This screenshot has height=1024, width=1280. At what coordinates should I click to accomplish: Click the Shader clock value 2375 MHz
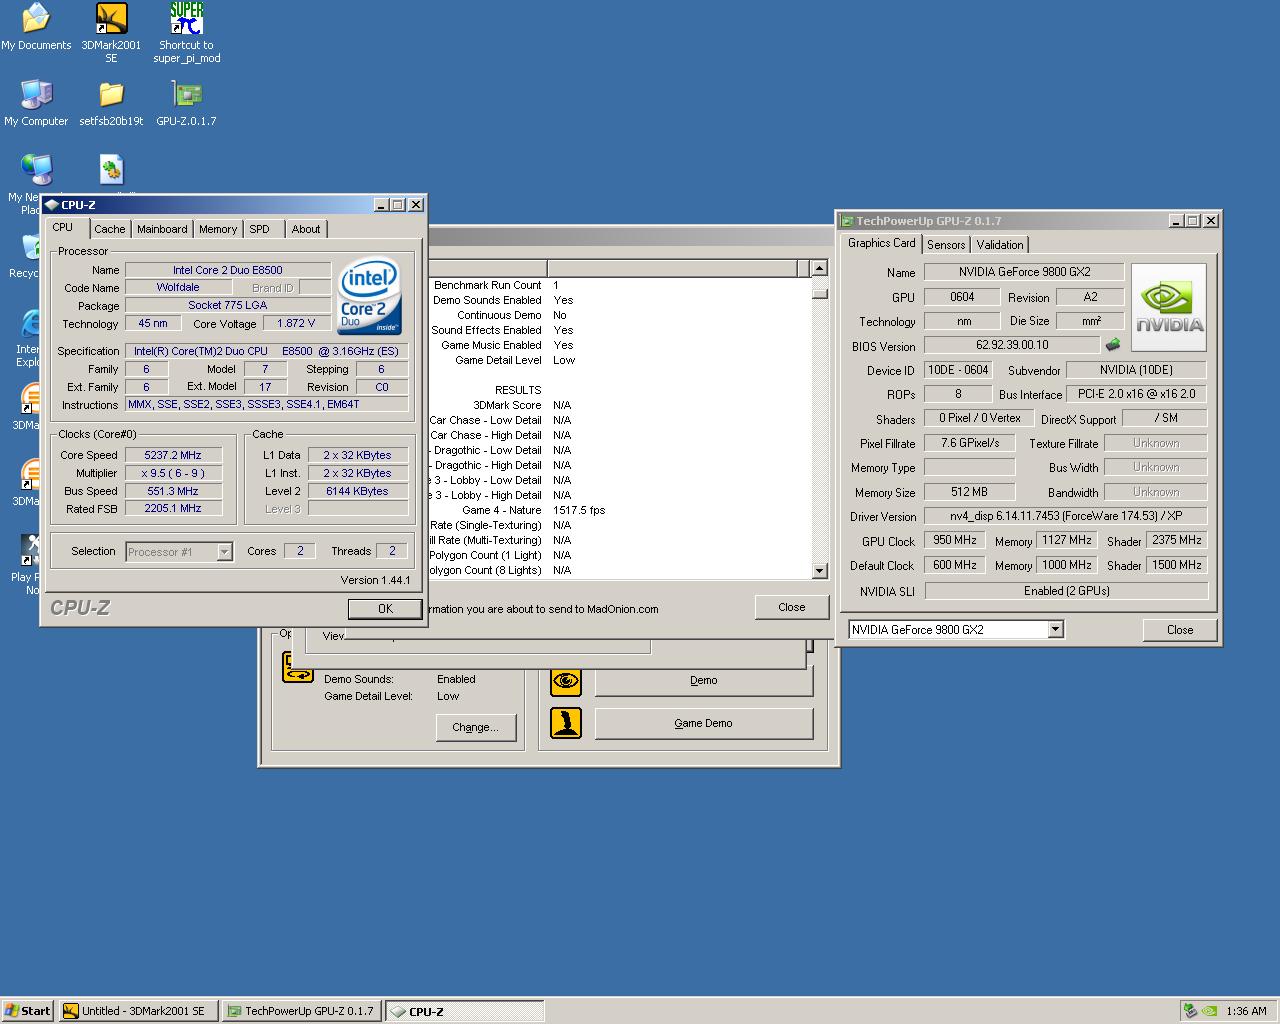click(x=1177, y=541)
